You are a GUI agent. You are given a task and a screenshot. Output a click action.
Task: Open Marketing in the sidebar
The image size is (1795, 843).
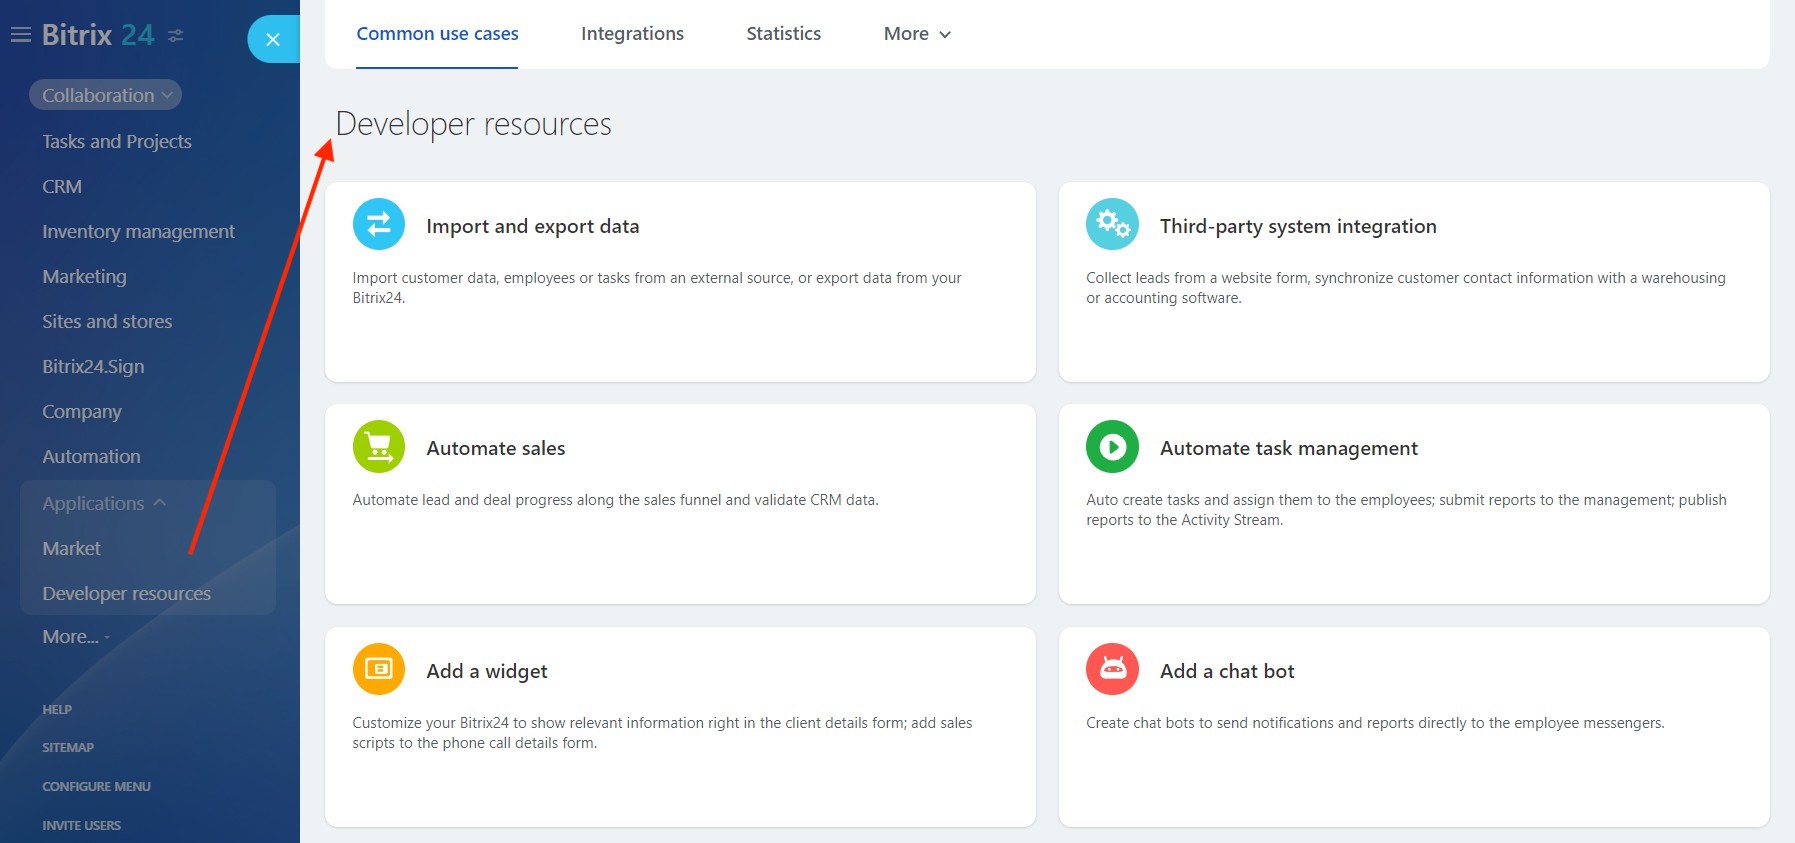click(x=84, y=276)
